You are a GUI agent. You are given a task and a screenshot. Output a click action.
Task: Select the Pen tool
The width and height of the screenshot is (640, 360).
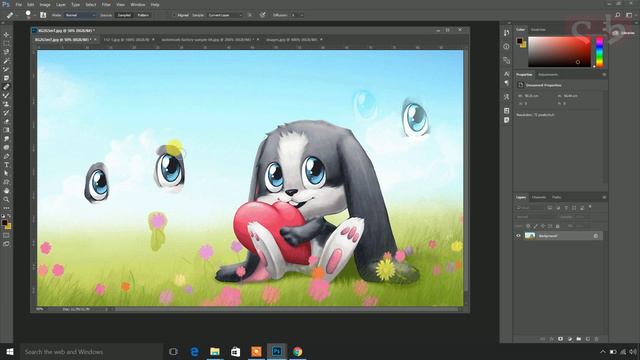point(6,156)
